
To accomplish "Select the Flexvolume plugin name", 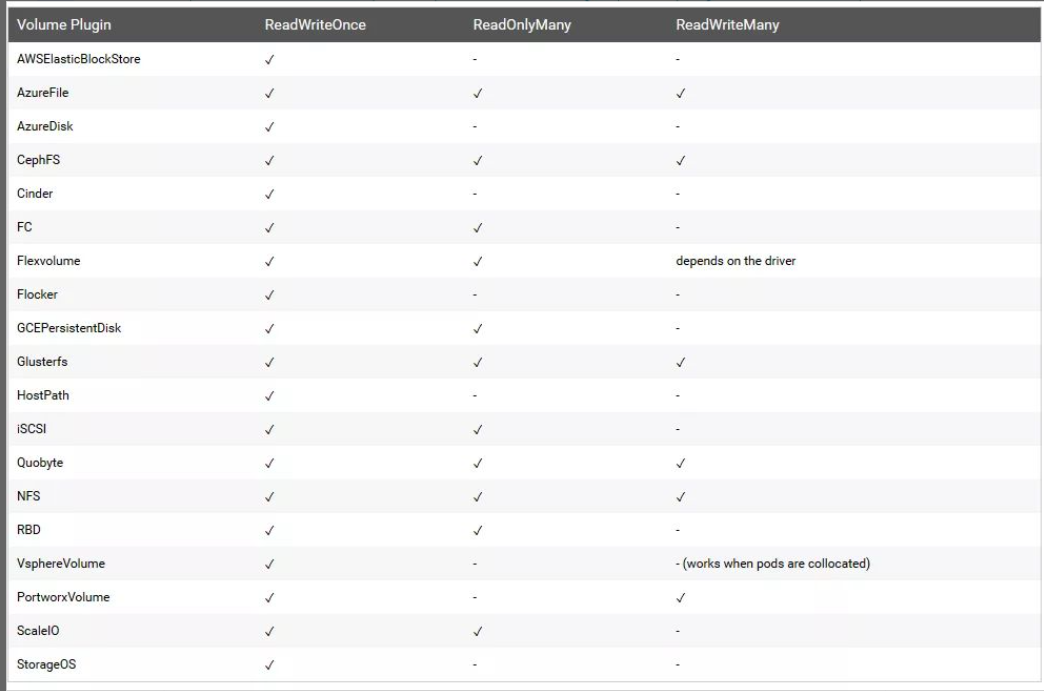I will tap(49, 260).
